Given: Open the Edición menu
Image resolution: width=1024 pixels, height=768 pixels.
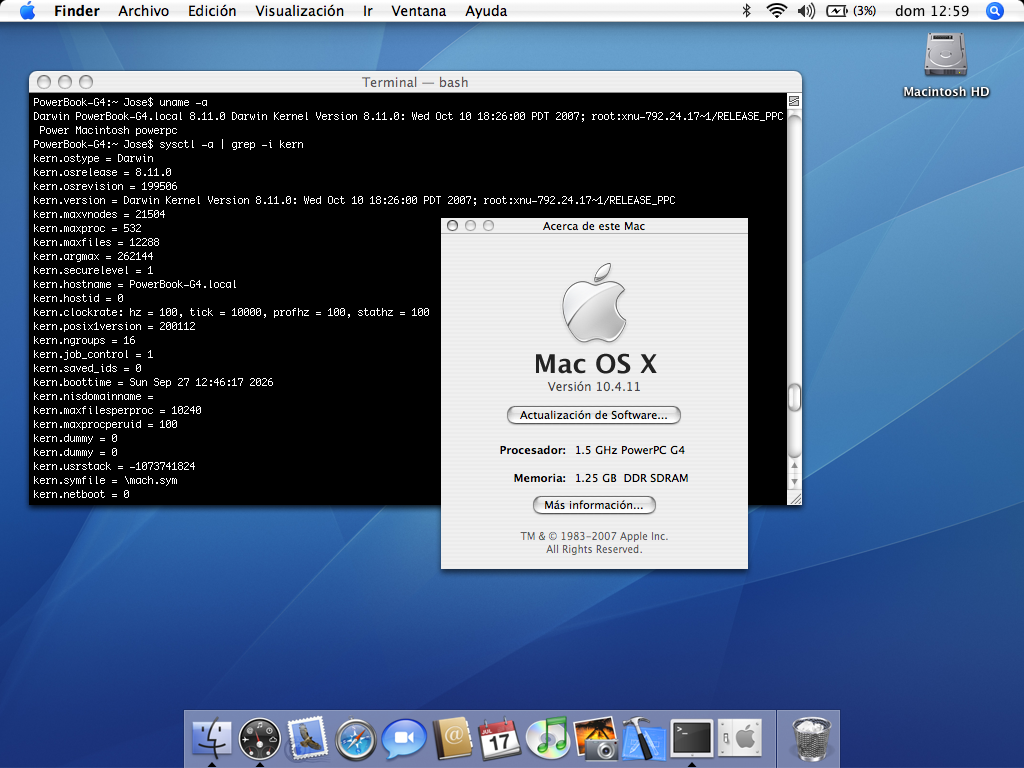Looking at the screenshot, I should point(212,10).
